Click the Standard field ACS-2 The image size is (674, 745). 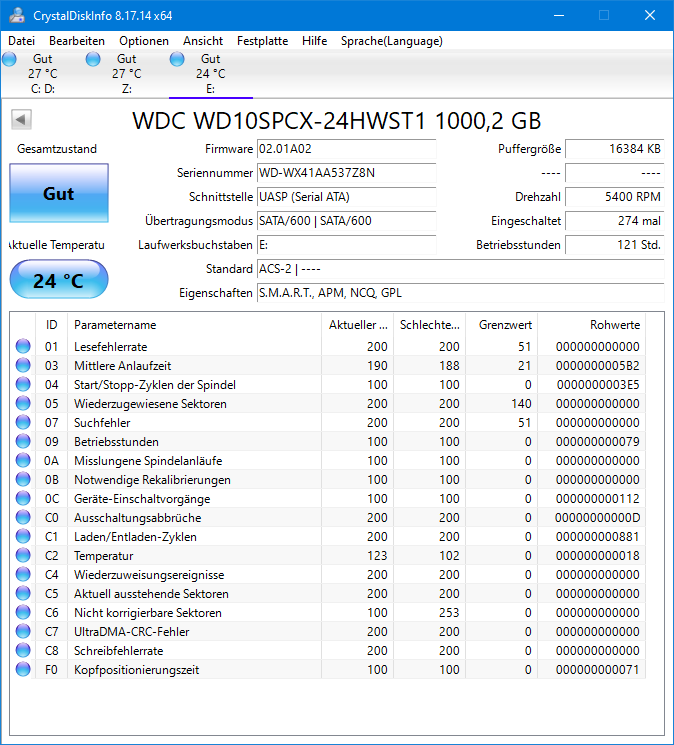coord(460,269)
